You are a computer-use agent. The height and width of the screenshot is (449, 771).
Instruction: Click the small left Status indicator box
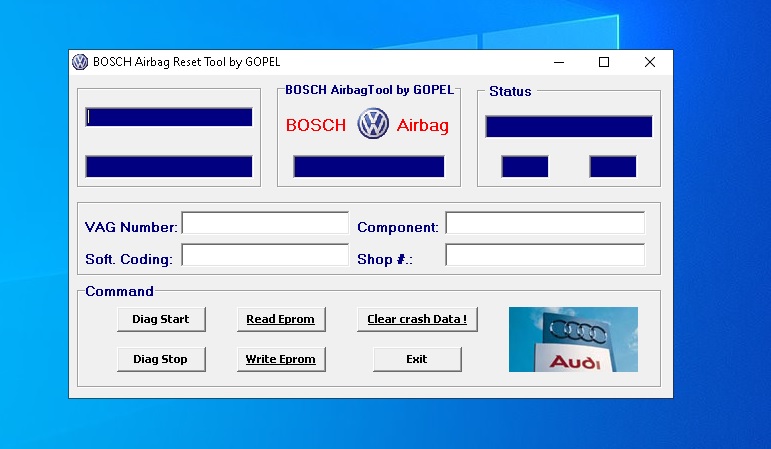click(x=525, y=167)
